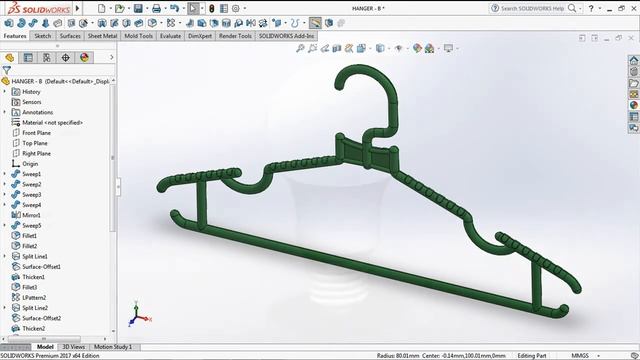Click the feature tree filter funnel

coord(7,70)
